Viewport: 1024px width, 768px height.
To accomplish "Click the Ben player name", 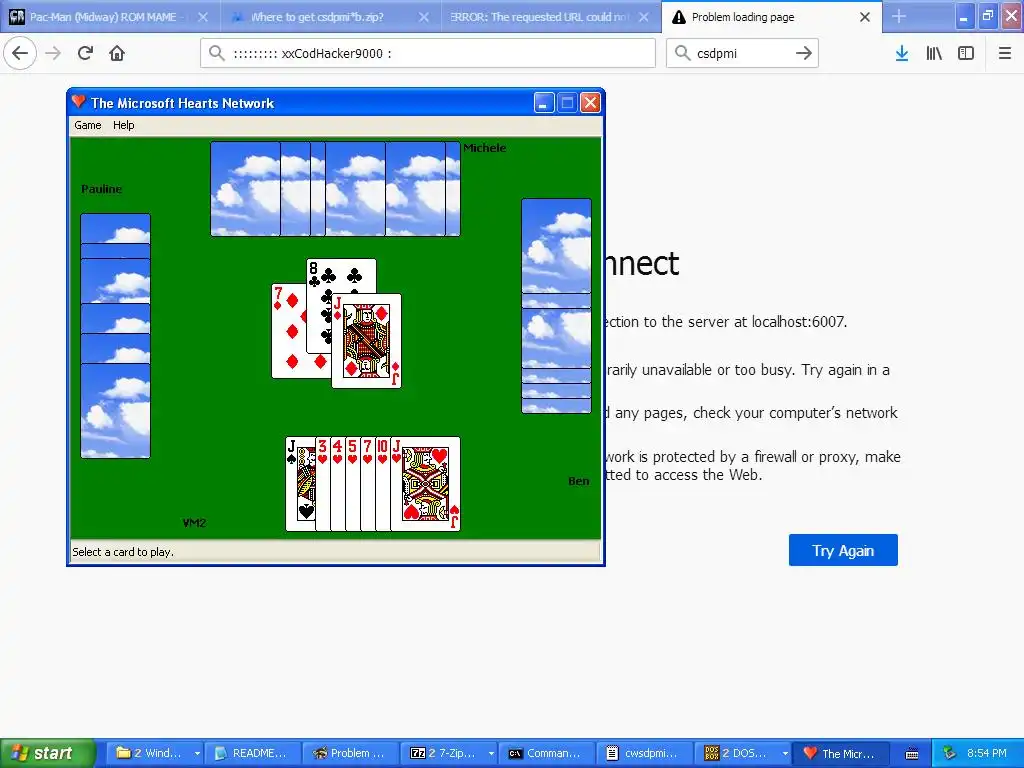I will click(579, 481).
